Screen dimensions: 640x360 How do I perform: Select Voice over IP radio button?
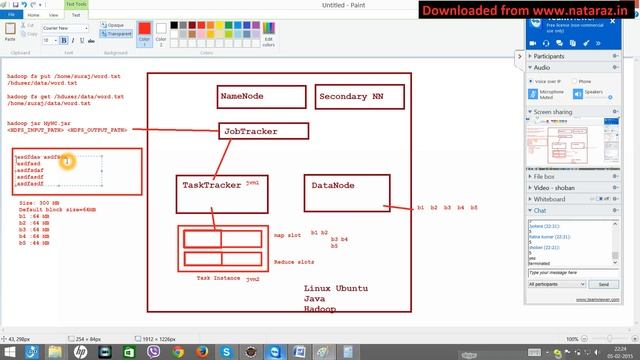tap(531, 82)
